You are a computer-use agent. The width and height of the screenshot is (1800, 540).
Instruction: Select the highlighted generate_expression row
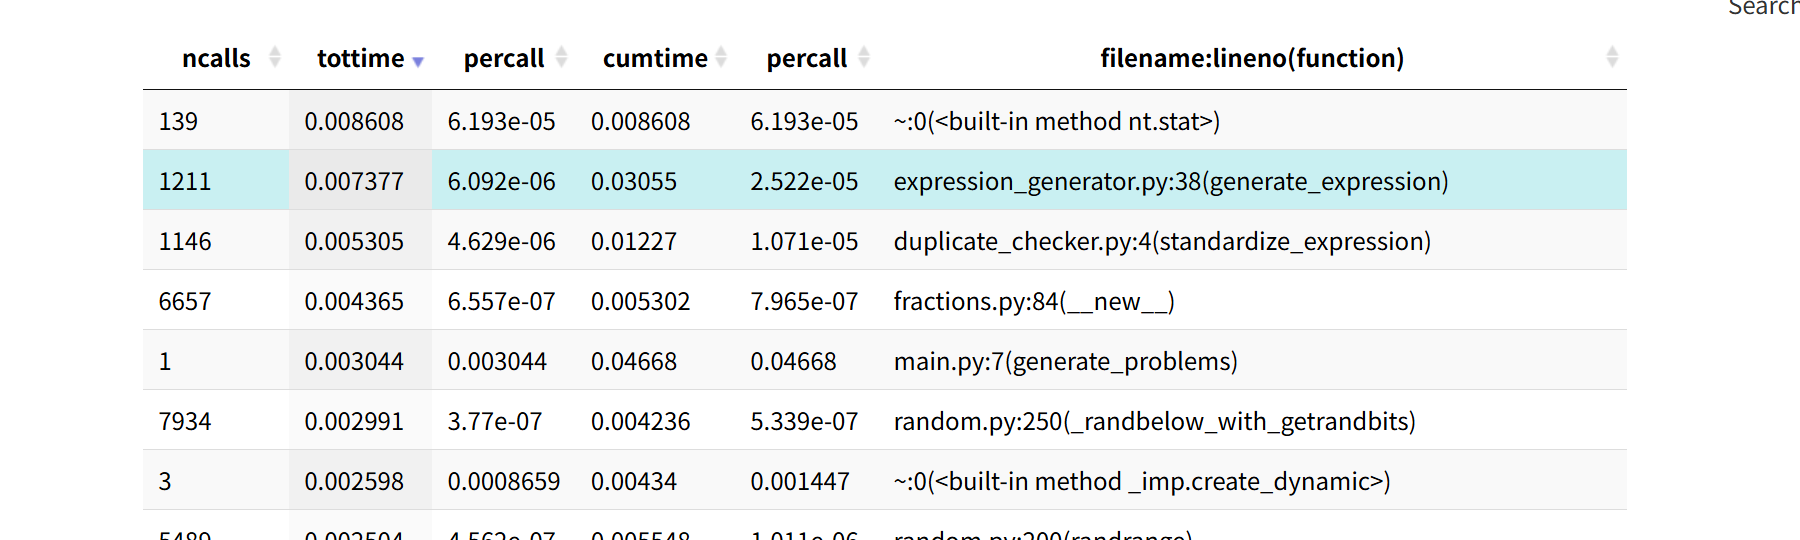[x=1170, y=181]
